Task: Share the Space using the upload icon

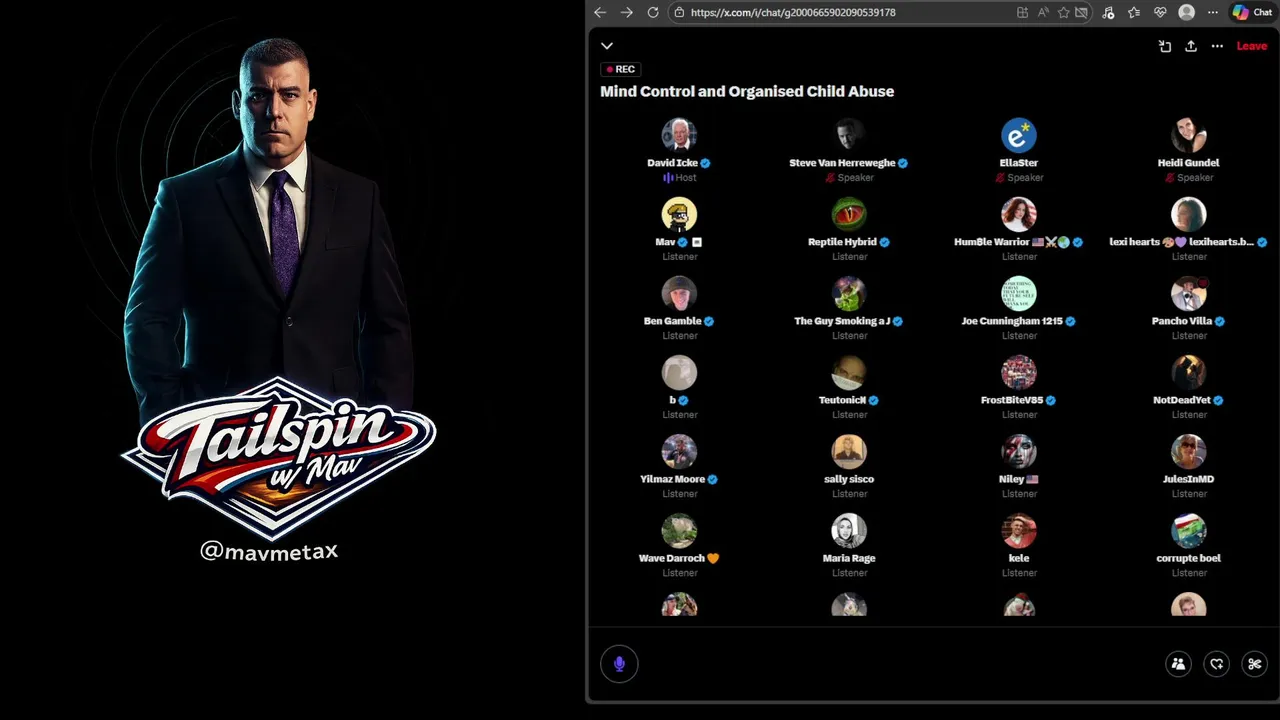Action: coord(1191,46)
